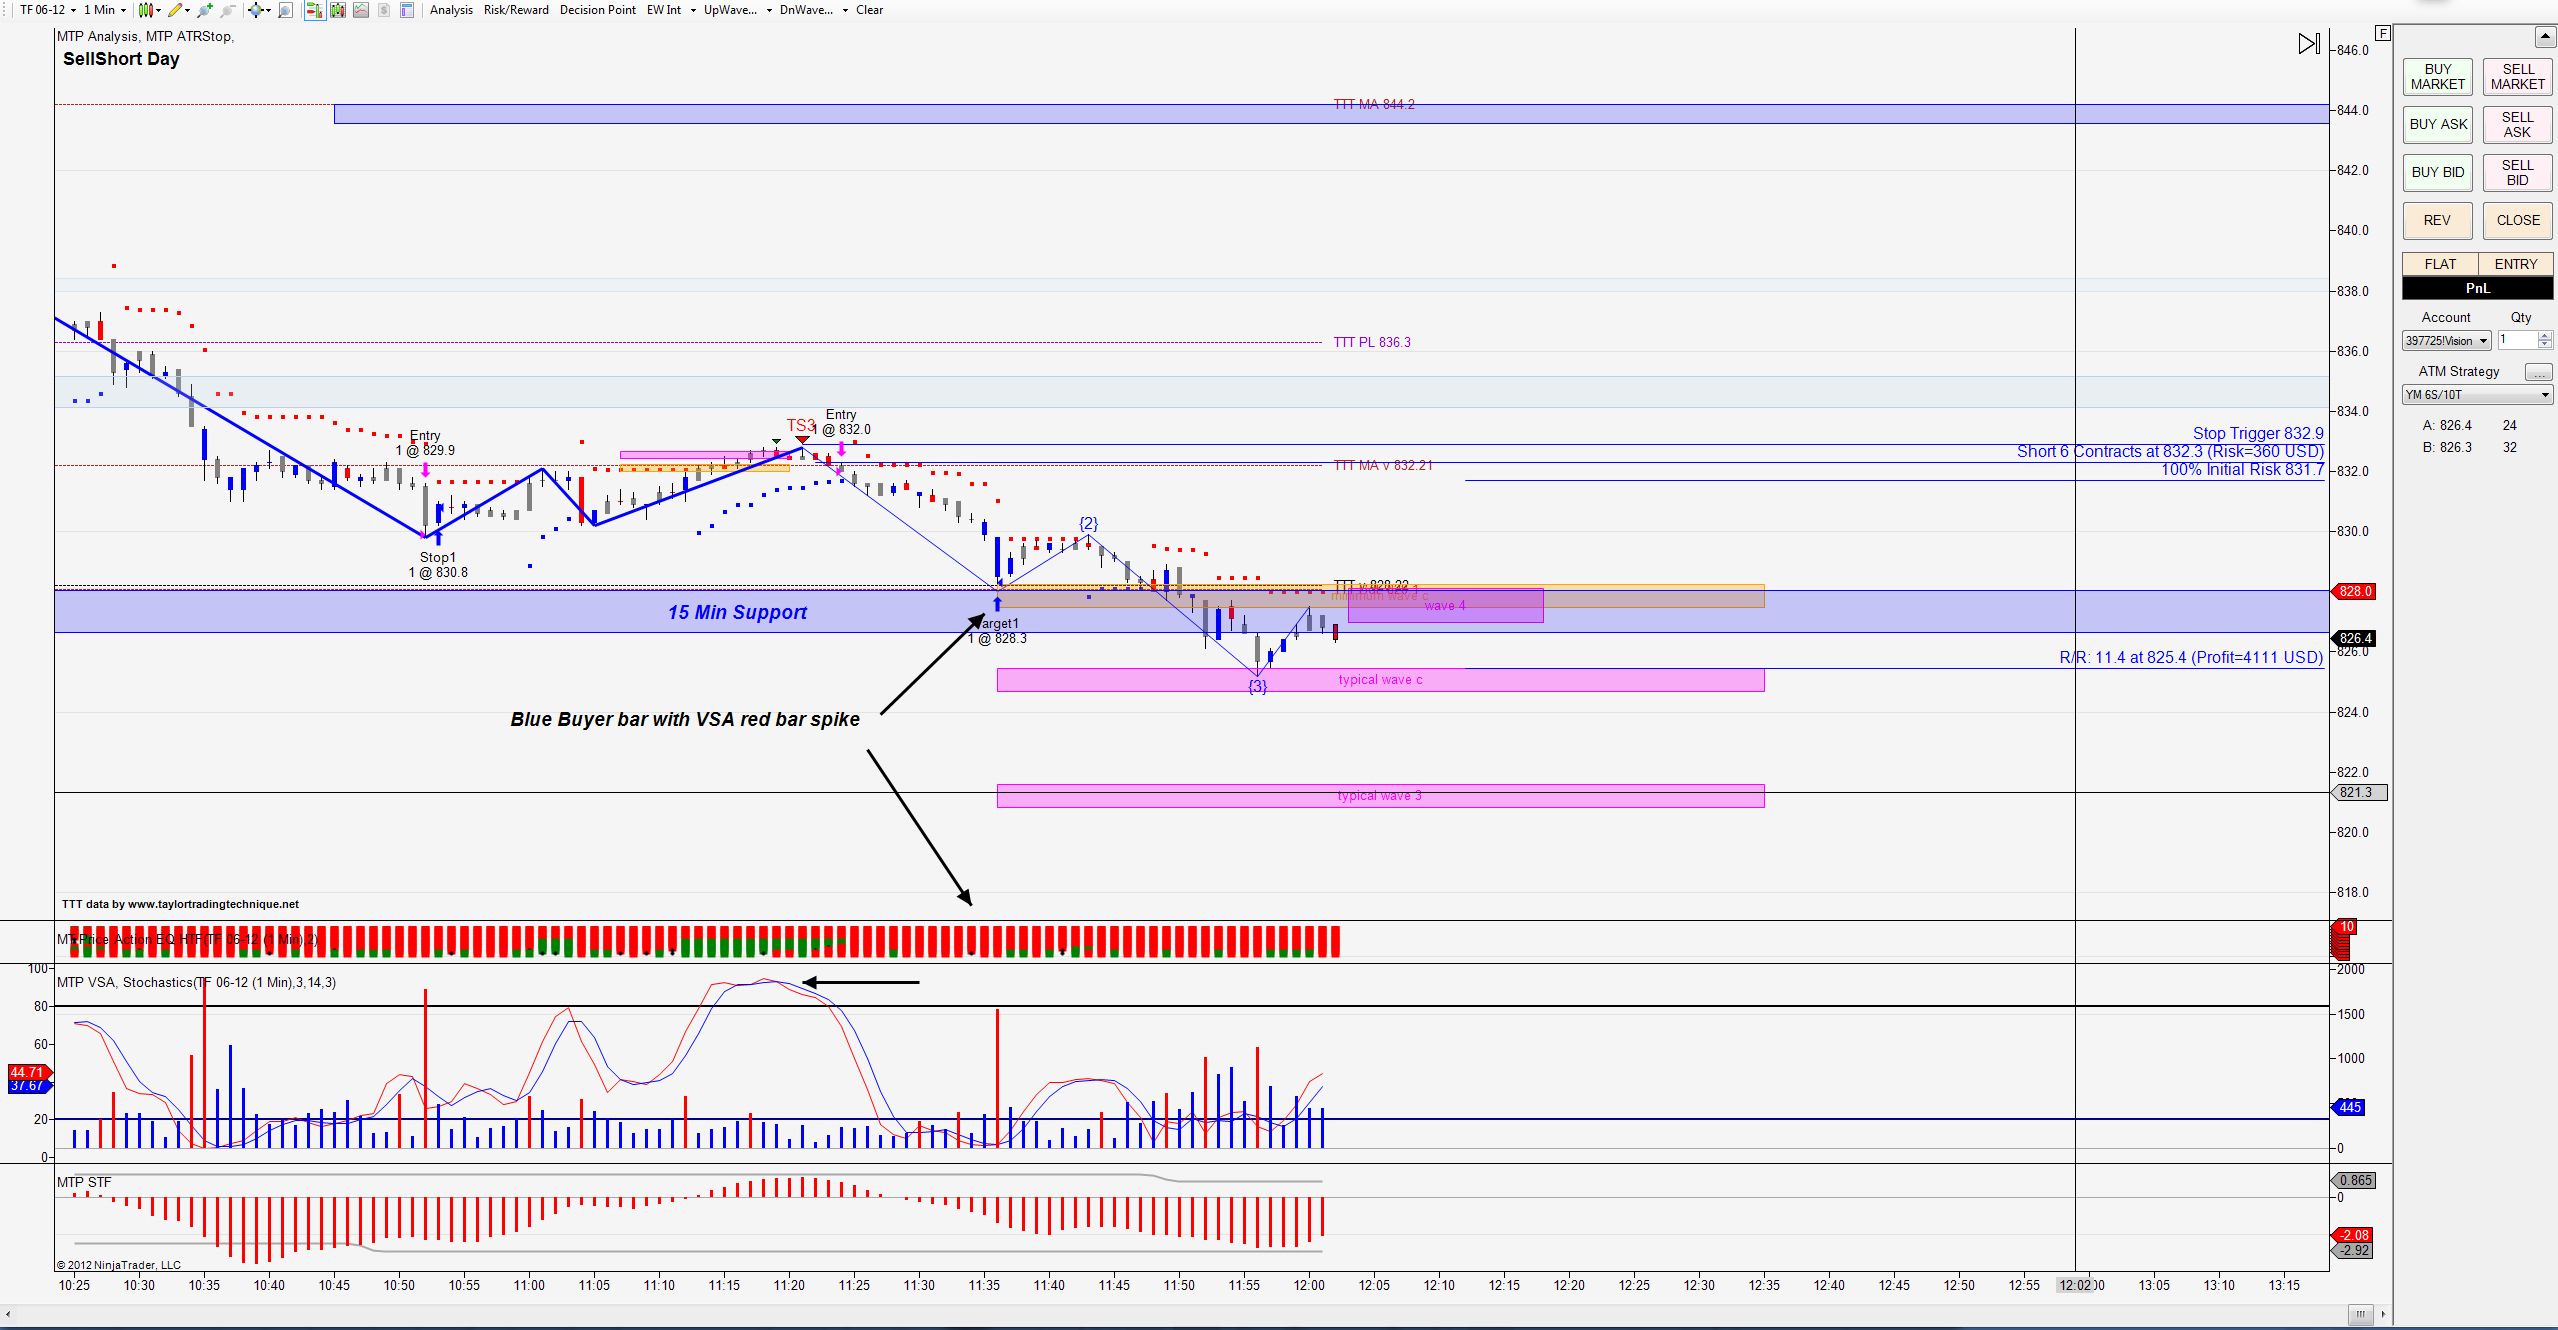Viewport: 2558px width, 1330px height.
Task: Click the BUY BID button
Action: pos(2438,173)
